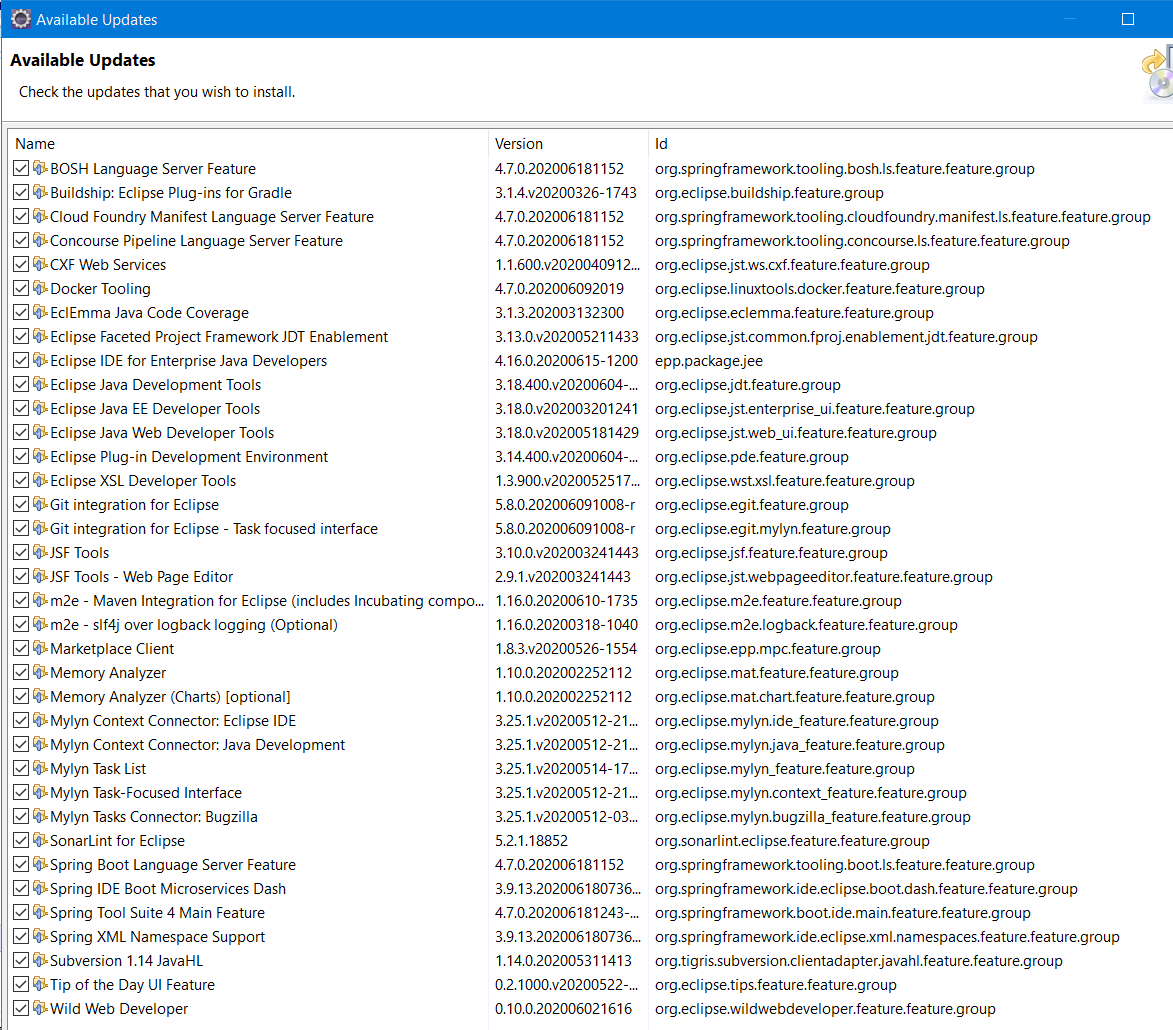Click the BOSH Language Server Feature icon

pos(40,168)
